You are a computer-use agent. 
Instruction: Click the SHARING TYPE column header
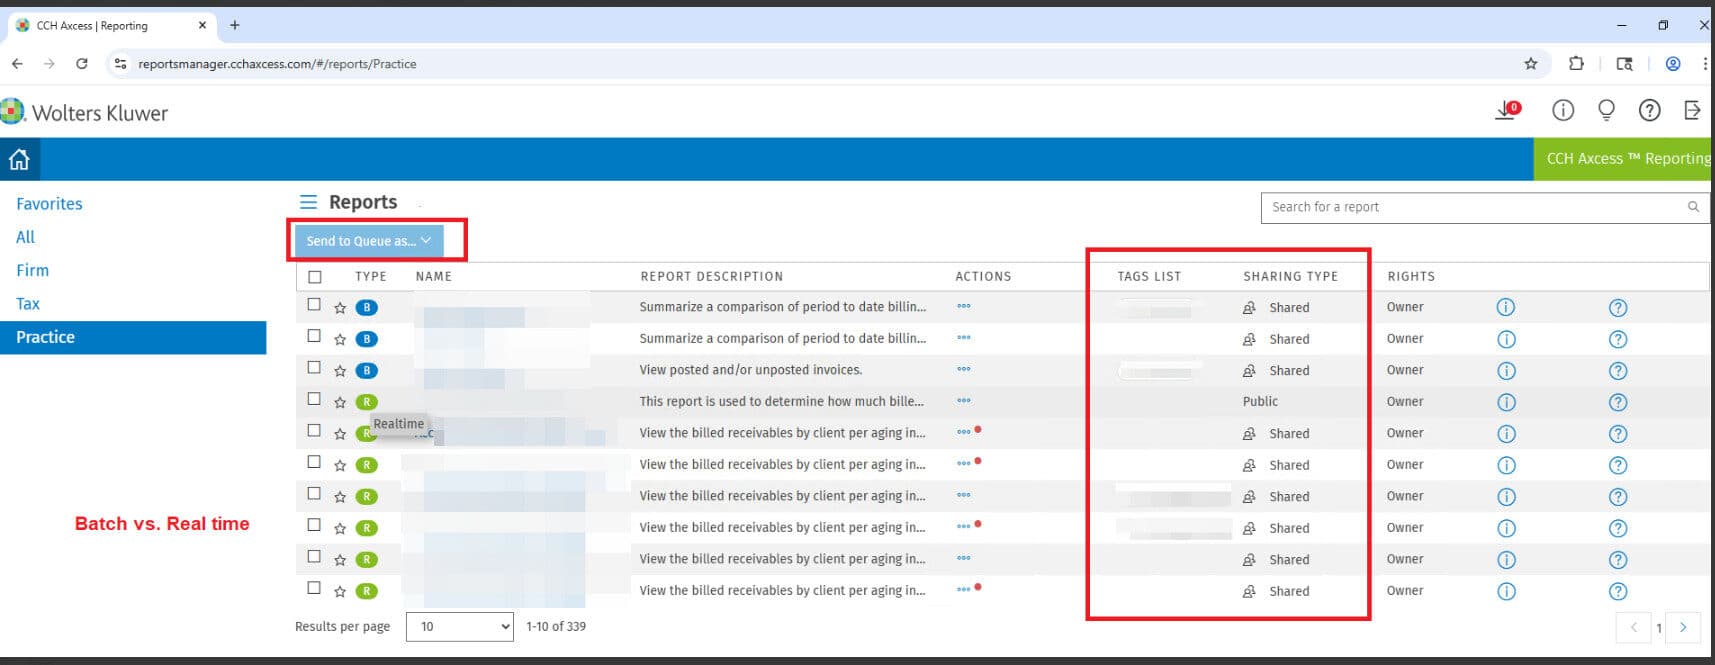pos(1290,276)
